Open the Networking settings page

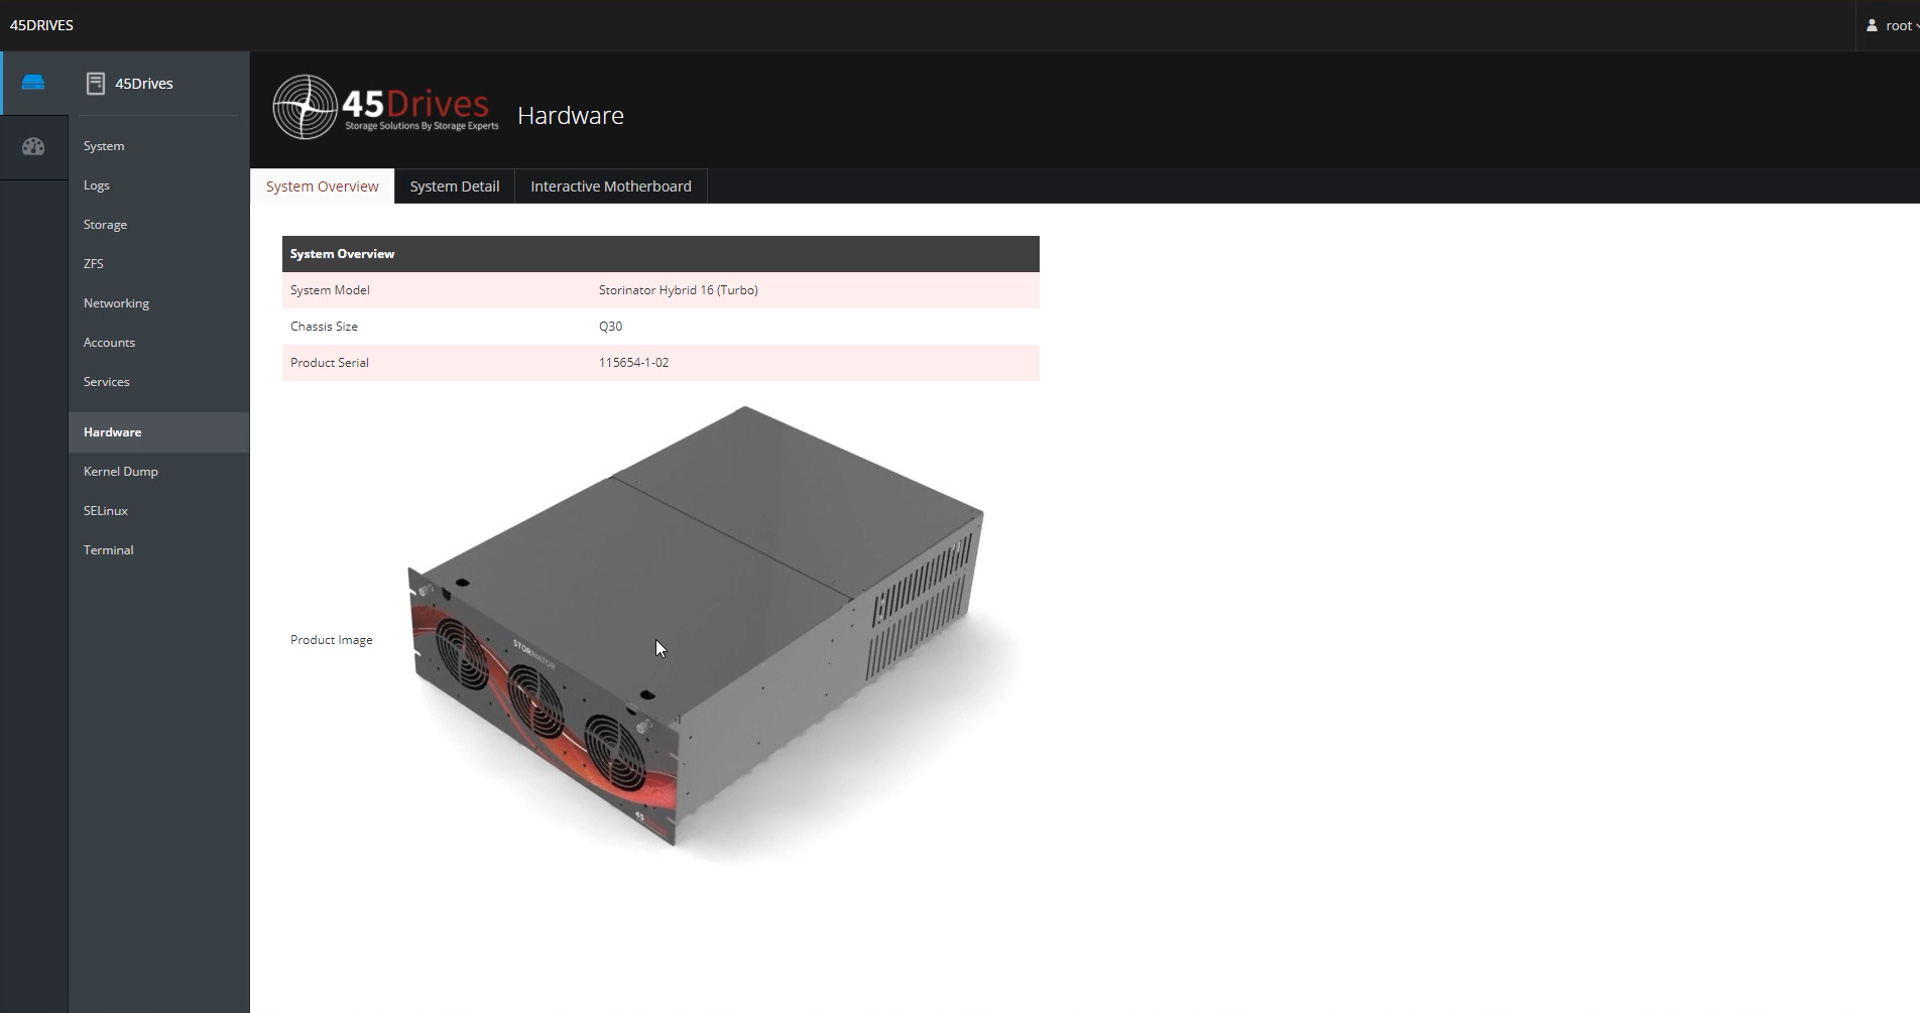[x=116, y=302]
